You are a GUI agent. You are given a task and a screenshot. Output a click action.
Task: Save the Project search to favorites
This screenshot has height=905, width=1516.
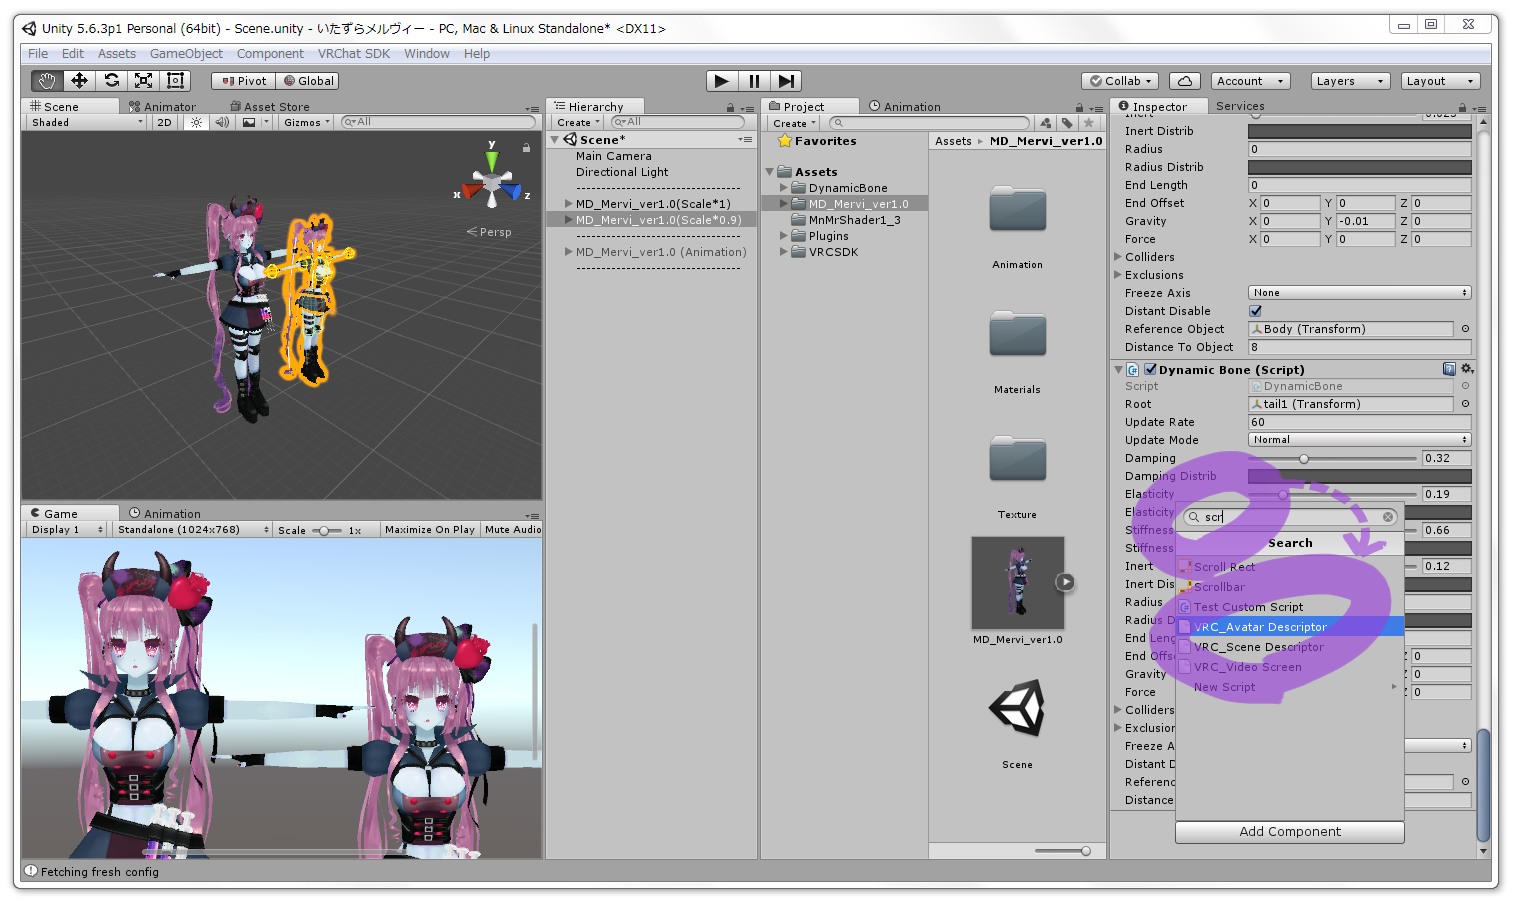click(x=1089, y=123)
